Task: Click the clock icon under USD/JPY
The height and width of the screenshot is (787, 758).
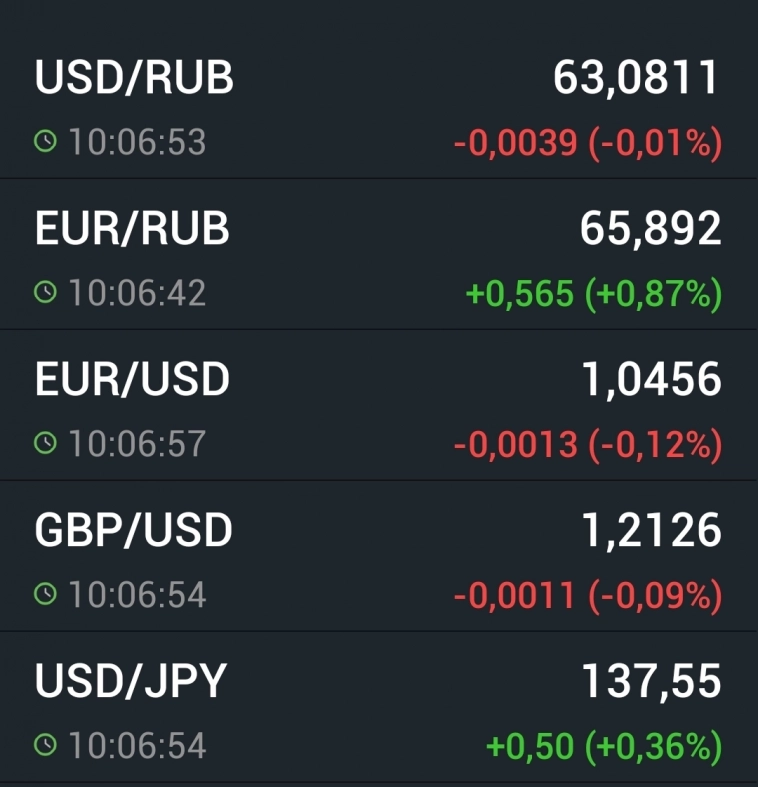Action: pyautogui.click(x=45, y=745)
